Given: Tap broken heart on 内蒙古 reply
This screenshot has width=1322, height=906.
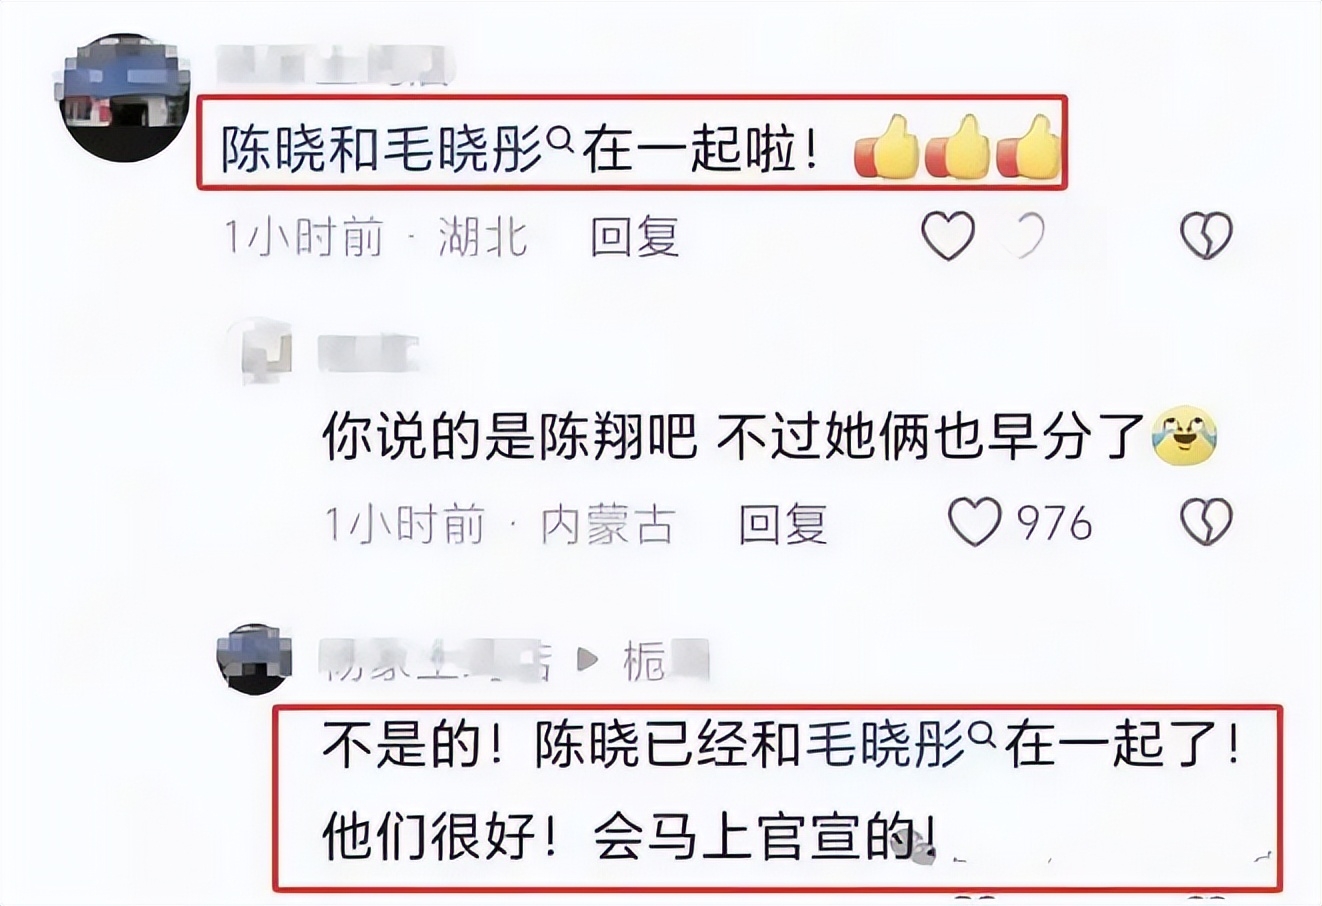Looking at the screenshot, I should pos(1206,523).
